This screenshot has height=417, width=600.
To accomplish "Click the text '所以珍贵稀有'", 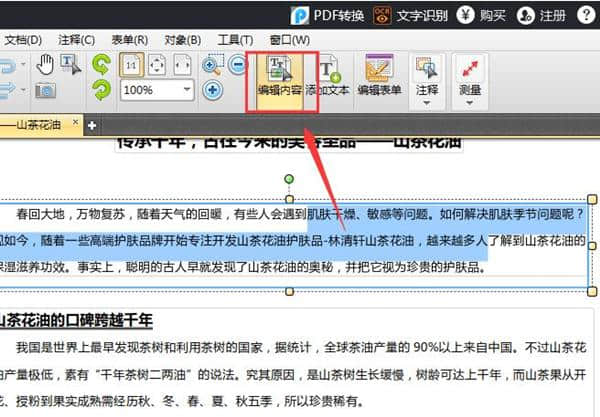I will 321,401.
